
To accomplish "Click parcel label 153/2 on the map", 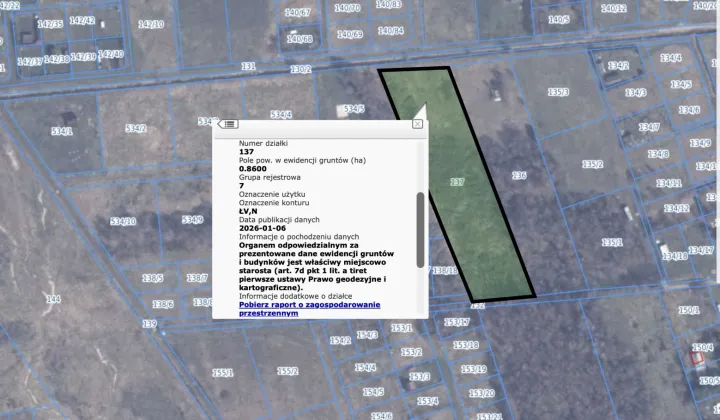I will click(411, 352).
